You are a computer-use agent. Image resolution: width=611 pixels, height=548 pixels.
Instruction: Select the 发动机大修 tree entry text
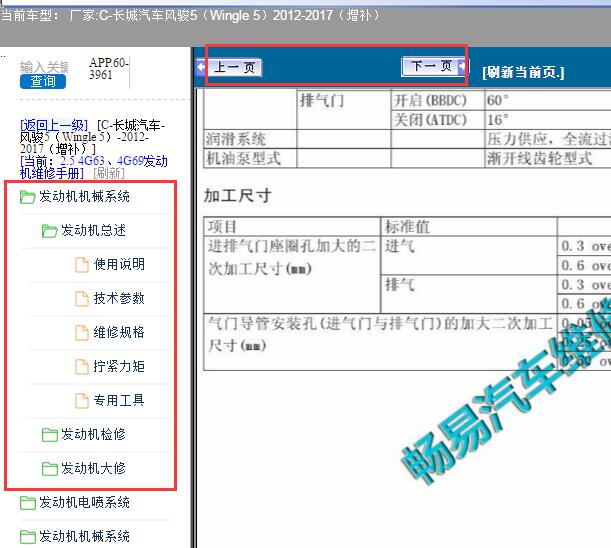93,468
